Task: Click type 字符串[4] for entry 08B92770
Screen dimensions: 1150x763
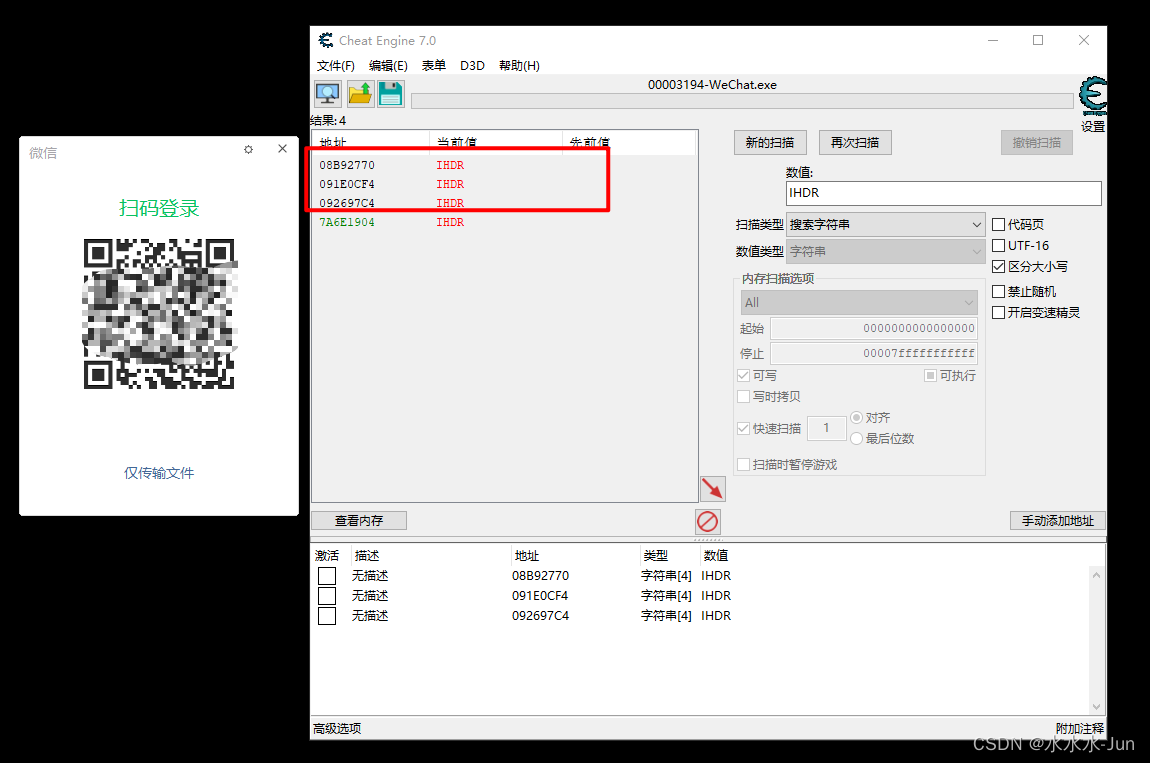Action: click(666, 576)
